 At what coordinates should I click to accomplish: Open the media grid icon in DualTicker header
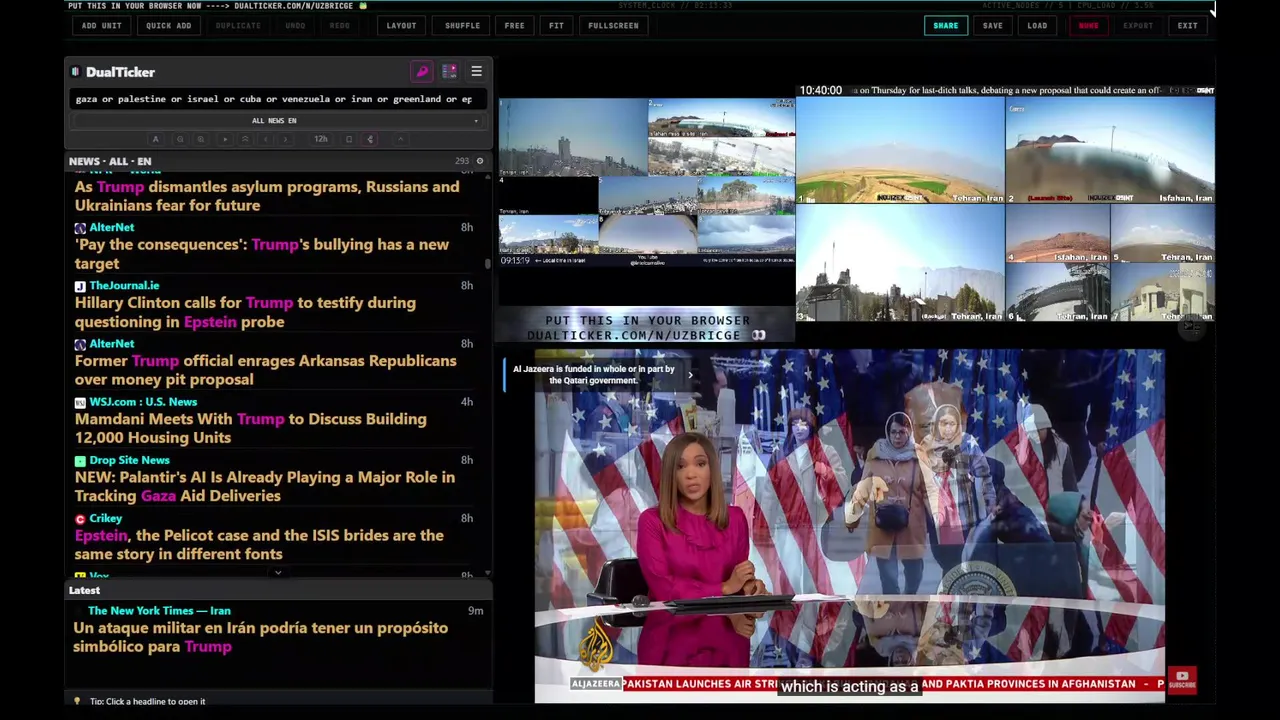click(449, 72)
